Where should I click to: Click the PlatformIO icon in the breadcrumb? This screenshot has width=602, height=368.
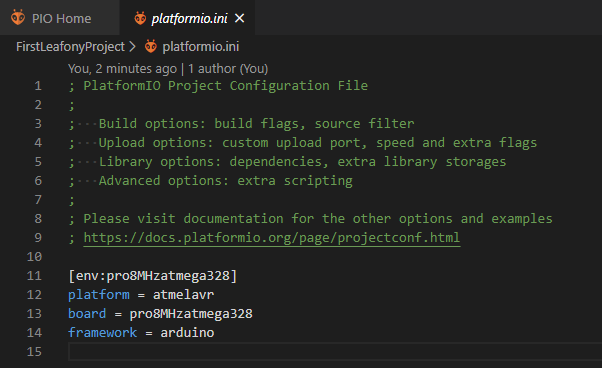tap(151, 46)
